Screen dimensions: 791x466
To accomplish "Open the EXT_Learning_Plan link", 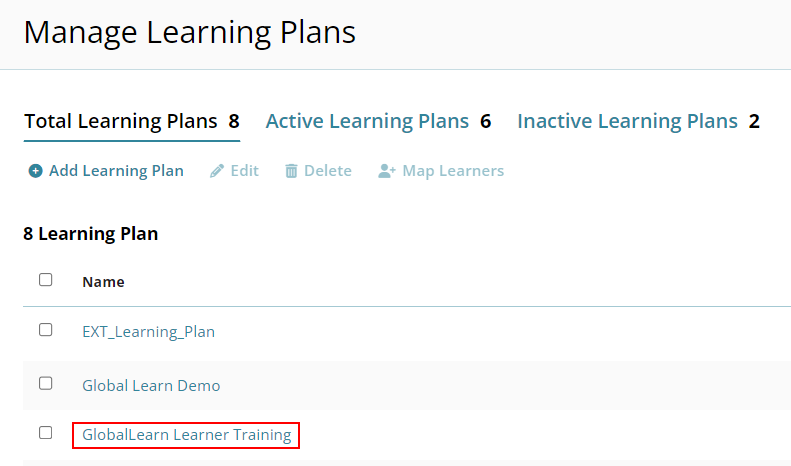I will pyautogui.click(x=148, y=332).
